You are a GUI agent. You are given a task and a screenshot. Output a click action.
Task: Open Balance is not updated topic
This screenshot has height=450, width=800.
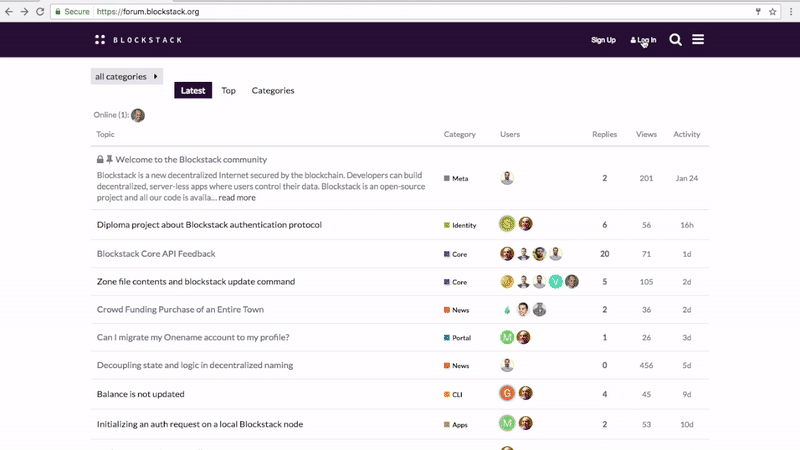140,394
